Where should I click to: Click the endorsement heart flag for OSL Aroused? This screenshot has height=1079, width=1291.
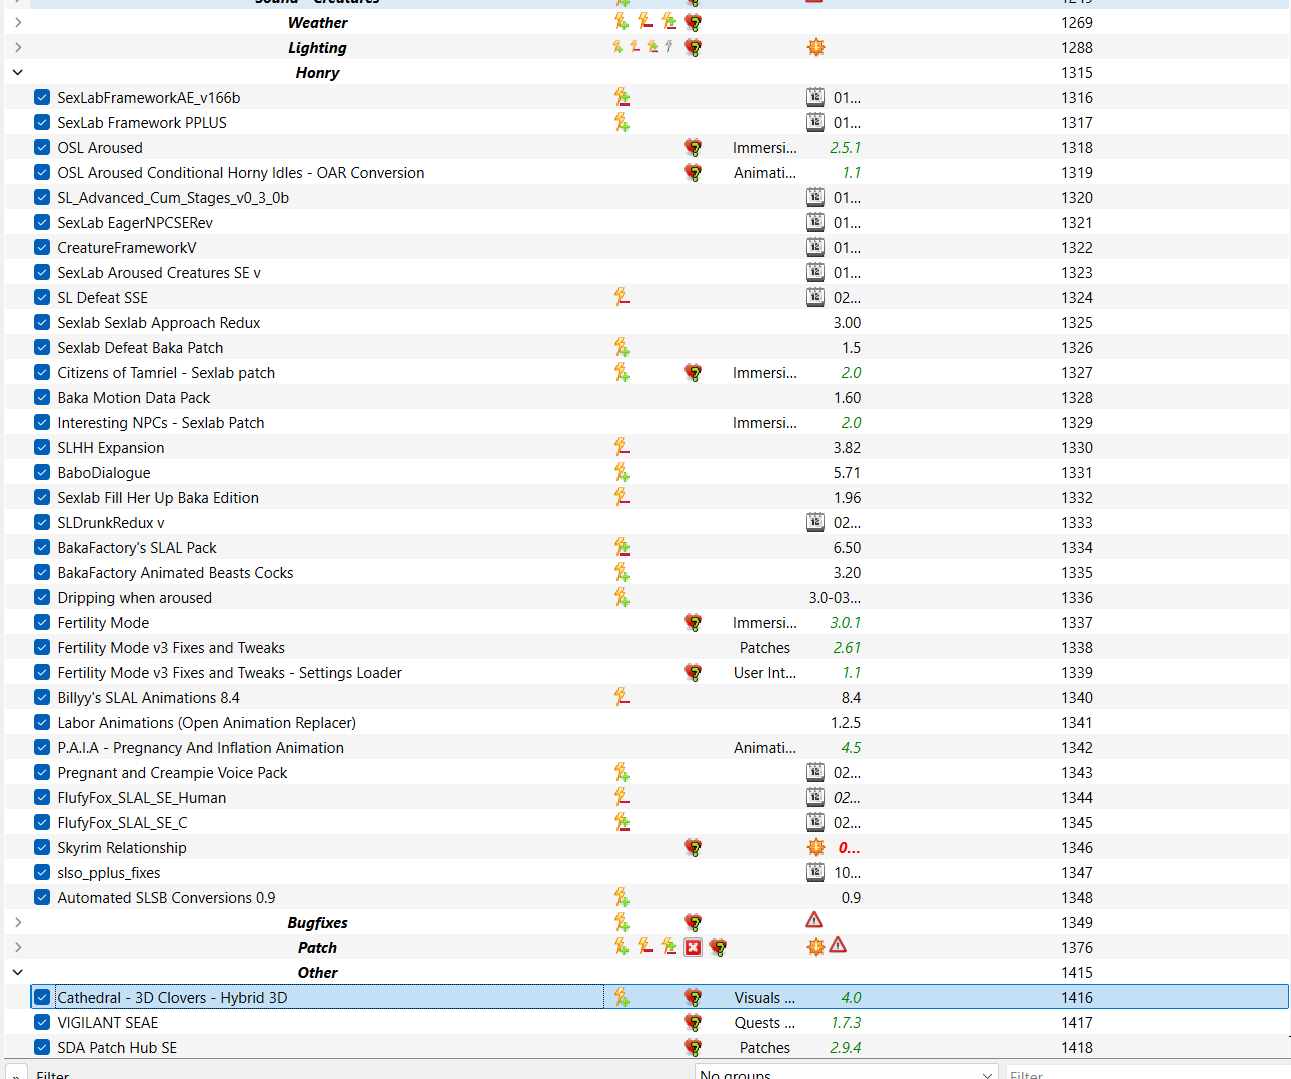pyautogui.click(x=693, y=147)
